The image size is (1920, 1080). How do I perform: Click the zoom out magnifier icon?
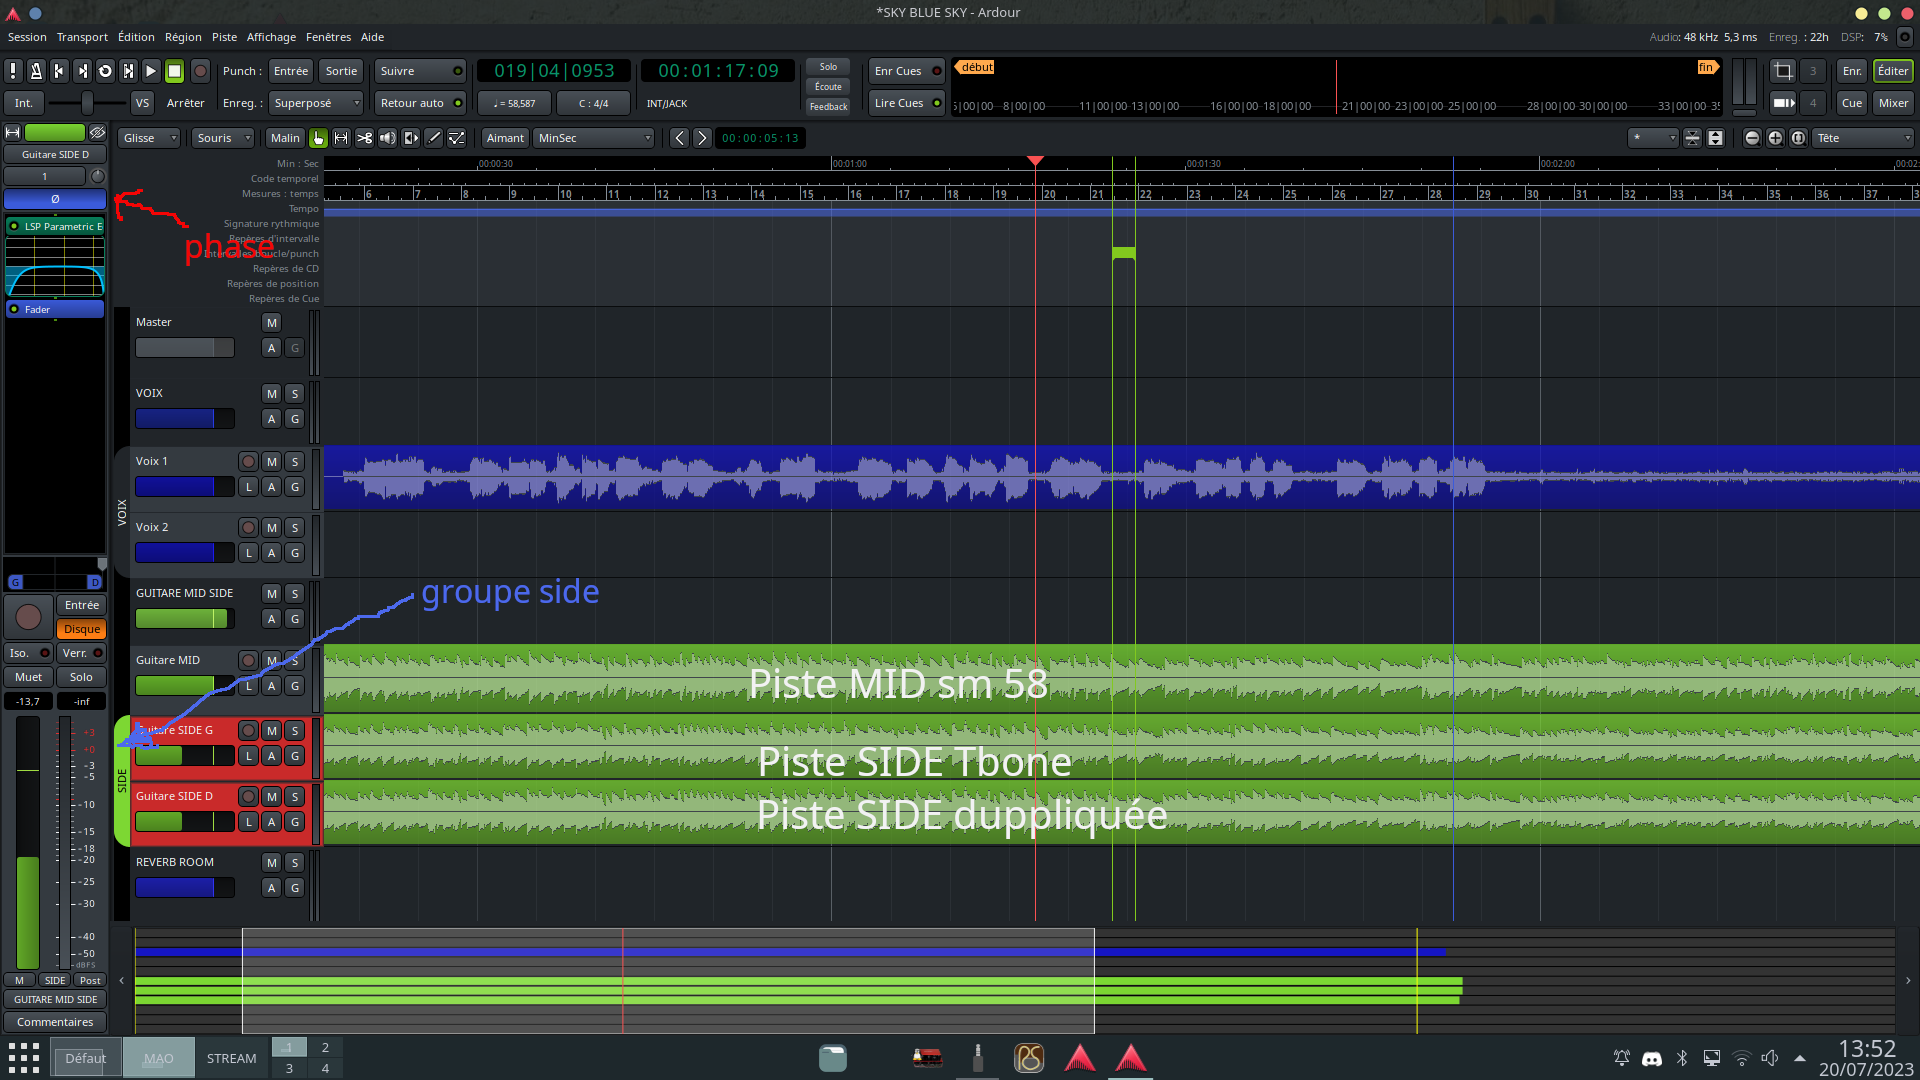click(x=1752, y=138)
